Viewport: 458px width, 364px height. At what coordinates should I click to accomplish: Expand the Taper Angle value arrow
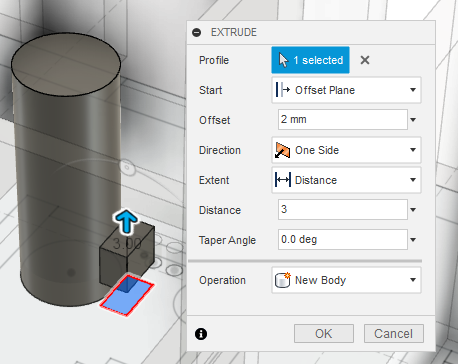pyautogui.click(x=413, y=240)
